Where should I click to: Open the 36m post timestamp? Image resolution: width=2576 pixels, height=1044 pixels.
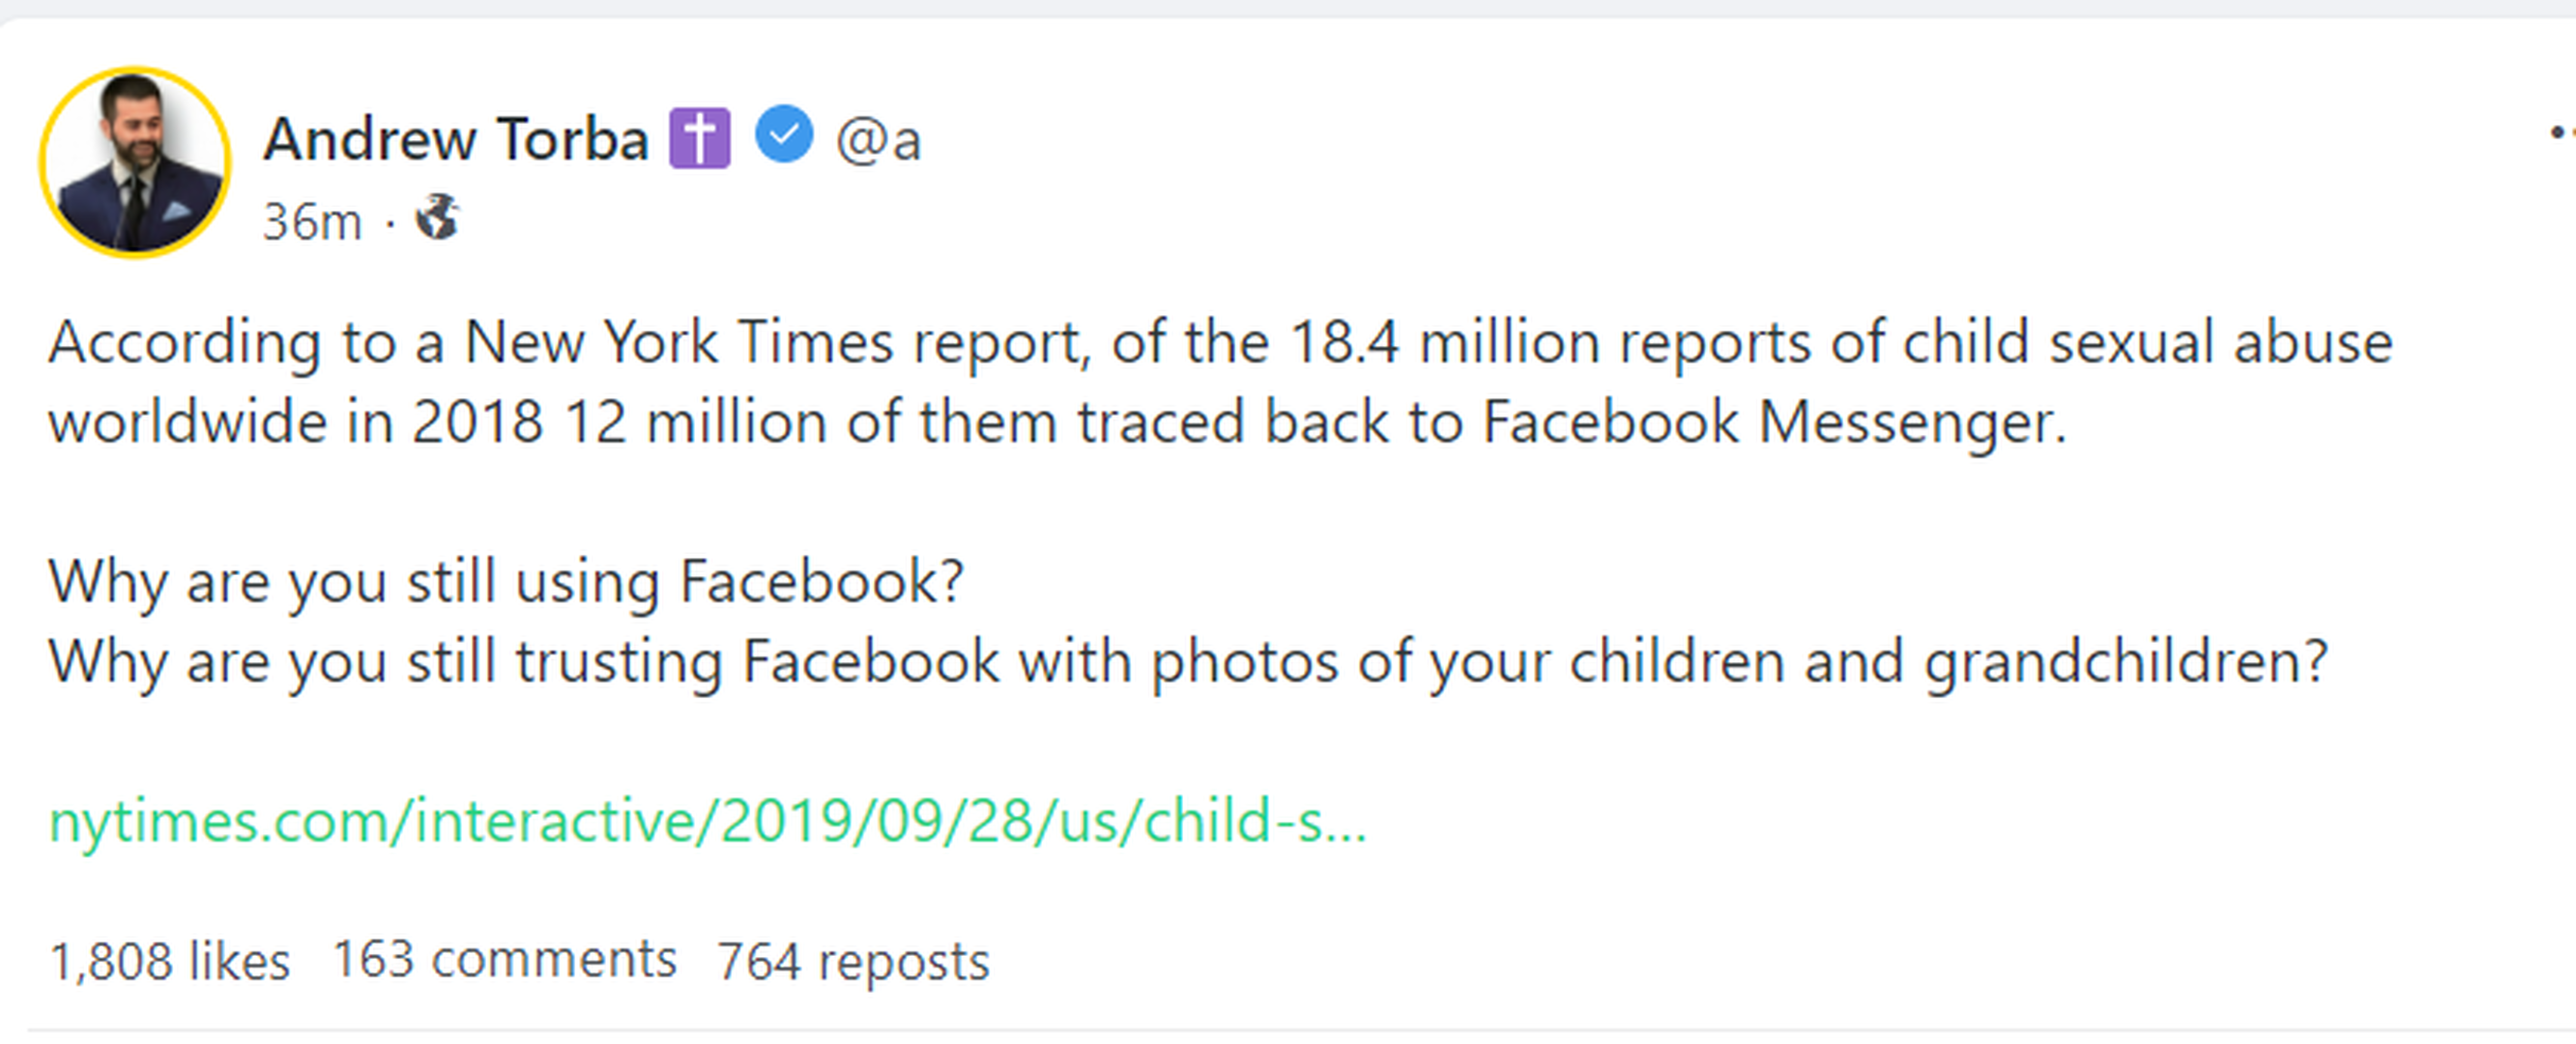[311, 221]
